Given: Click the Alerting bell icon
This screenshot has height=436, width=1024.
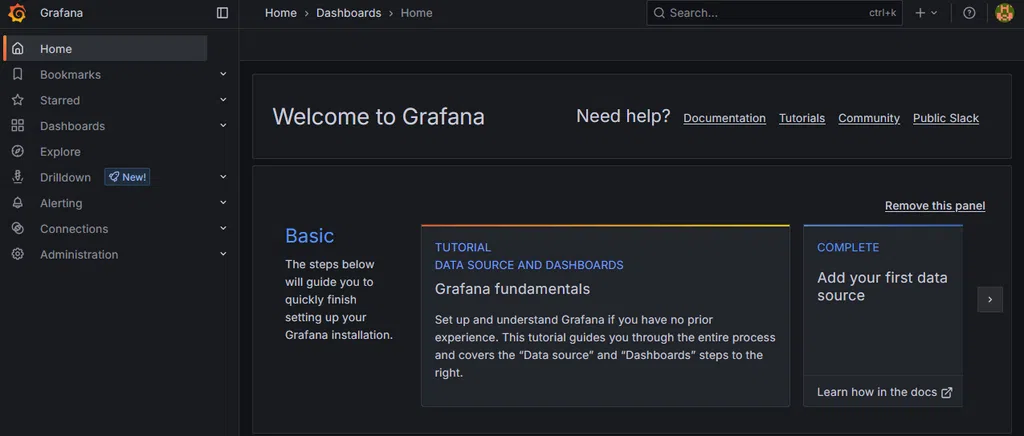Looking at the screenshot, I should 18,203.
